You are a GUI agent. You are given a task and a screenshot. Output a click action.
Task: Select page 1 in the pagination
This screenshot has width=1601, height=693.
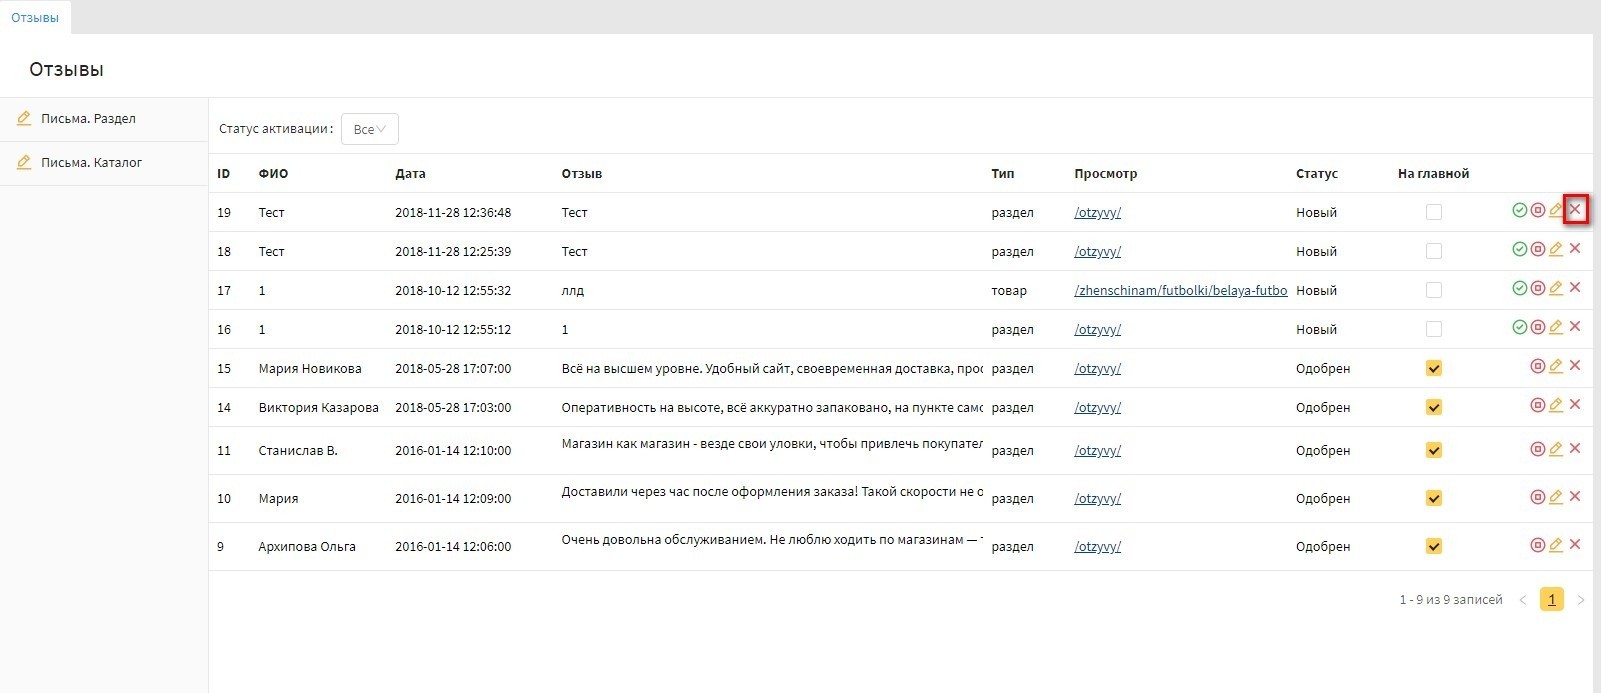tap(1551, 600)
